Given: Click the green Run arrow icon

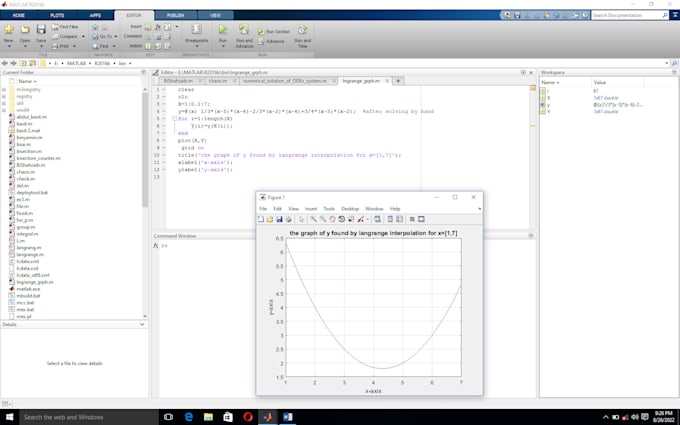Looking at the screenshot, I should (x=222, y=29).
